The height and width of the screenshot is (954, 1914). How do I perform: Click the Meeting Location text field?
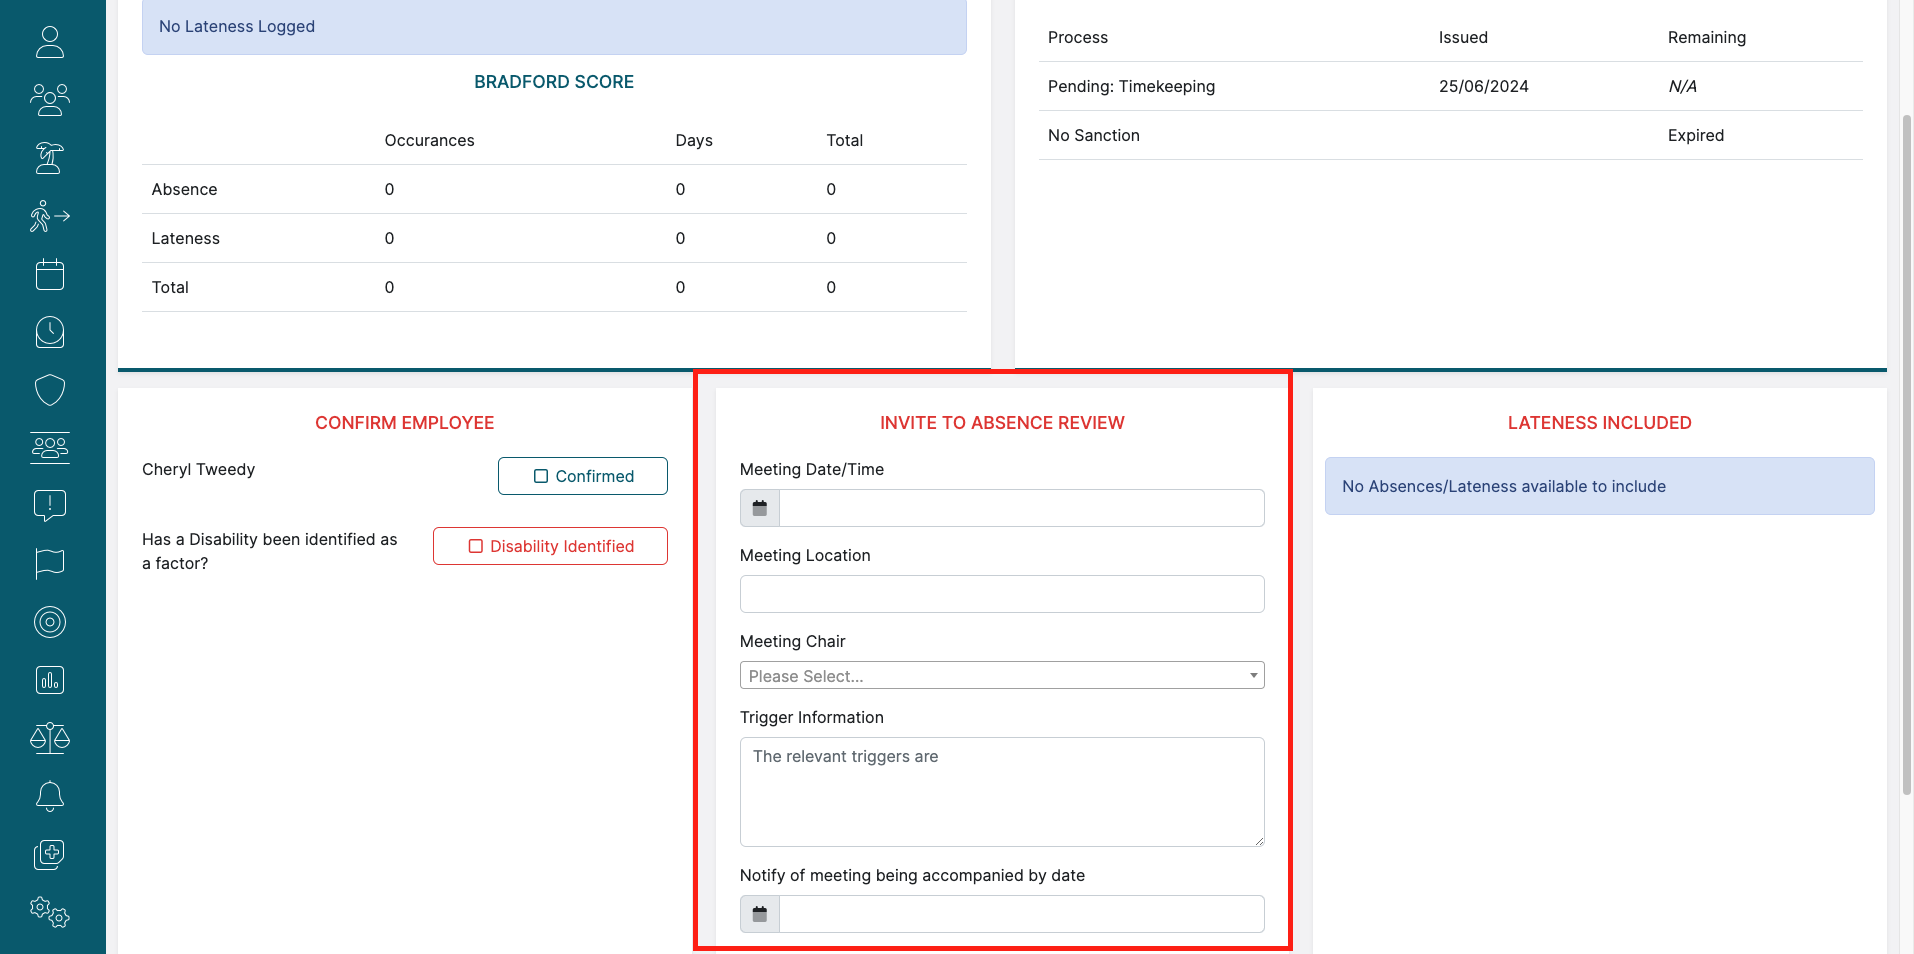coord(1001,594)
